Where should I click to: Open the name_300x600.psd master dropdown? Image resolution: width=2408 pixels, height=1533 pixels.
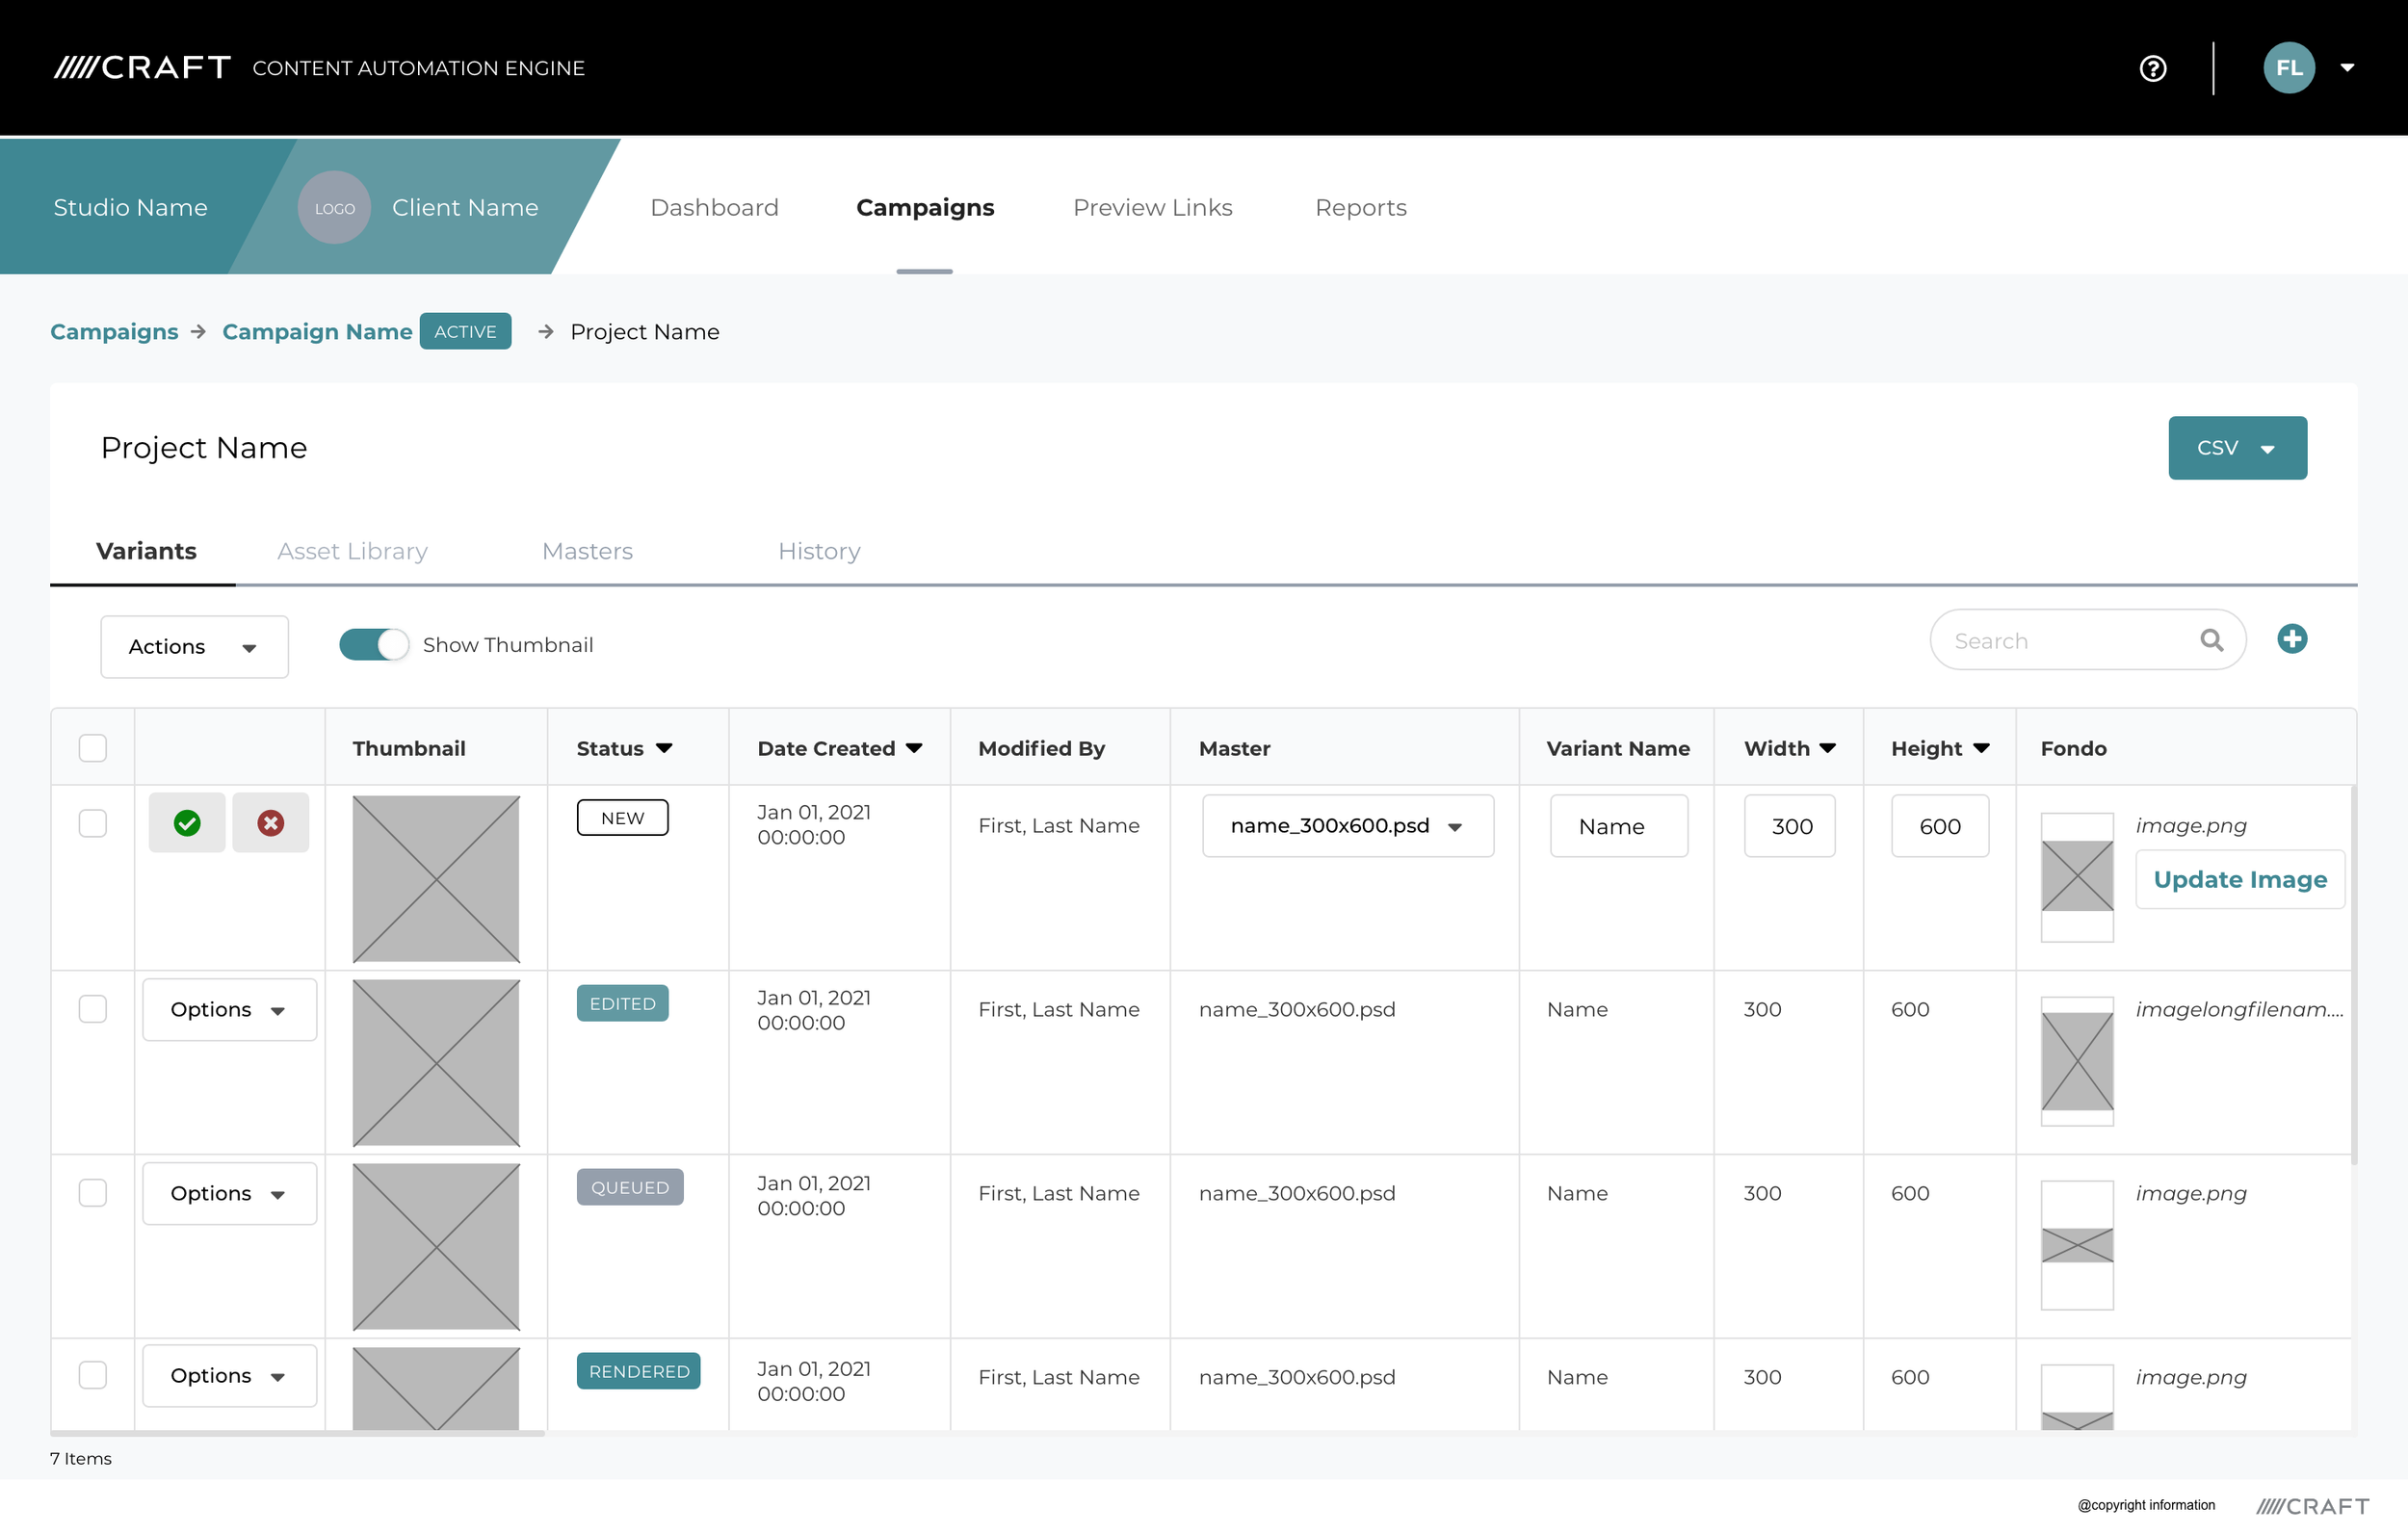click(x=1347, y=826)
